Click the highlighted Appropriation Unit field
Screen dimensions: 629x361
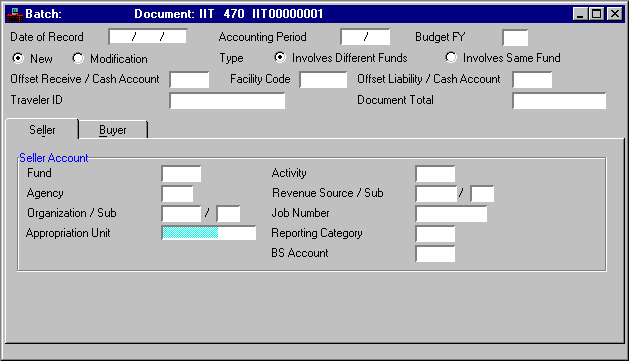(209, 233)
